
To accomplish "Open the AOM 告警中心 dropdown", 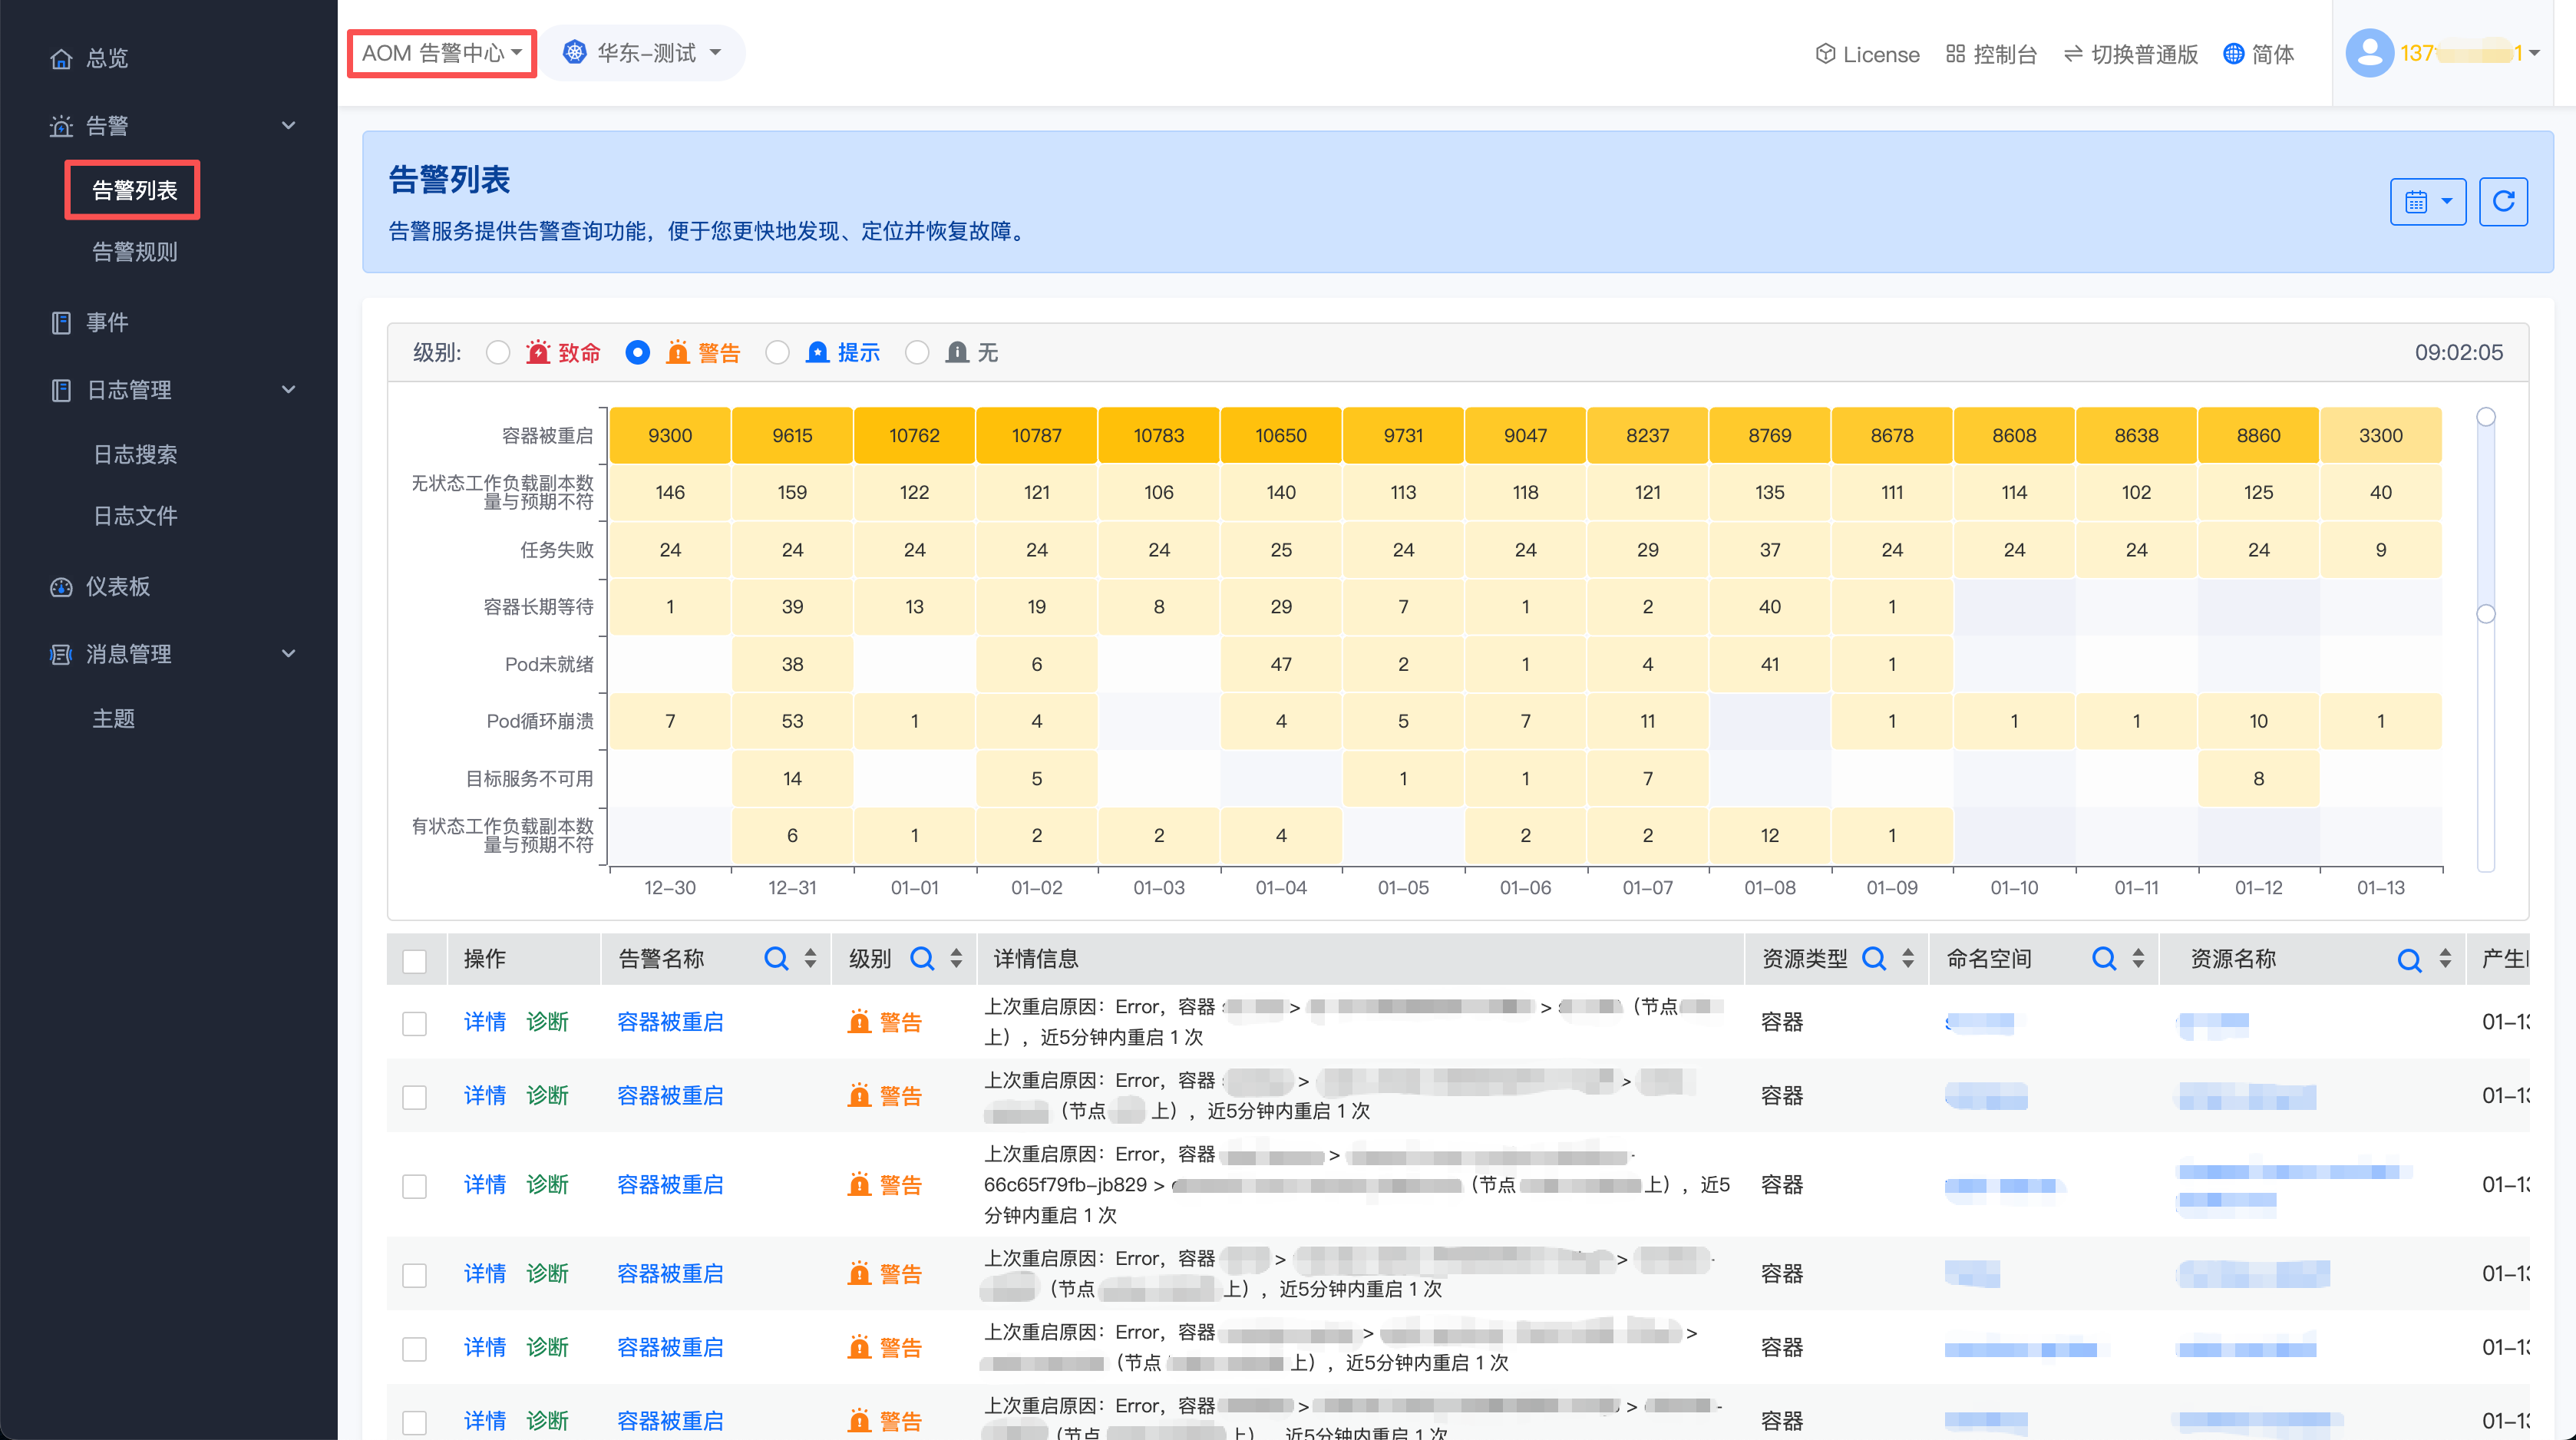I will click(441, 53).
